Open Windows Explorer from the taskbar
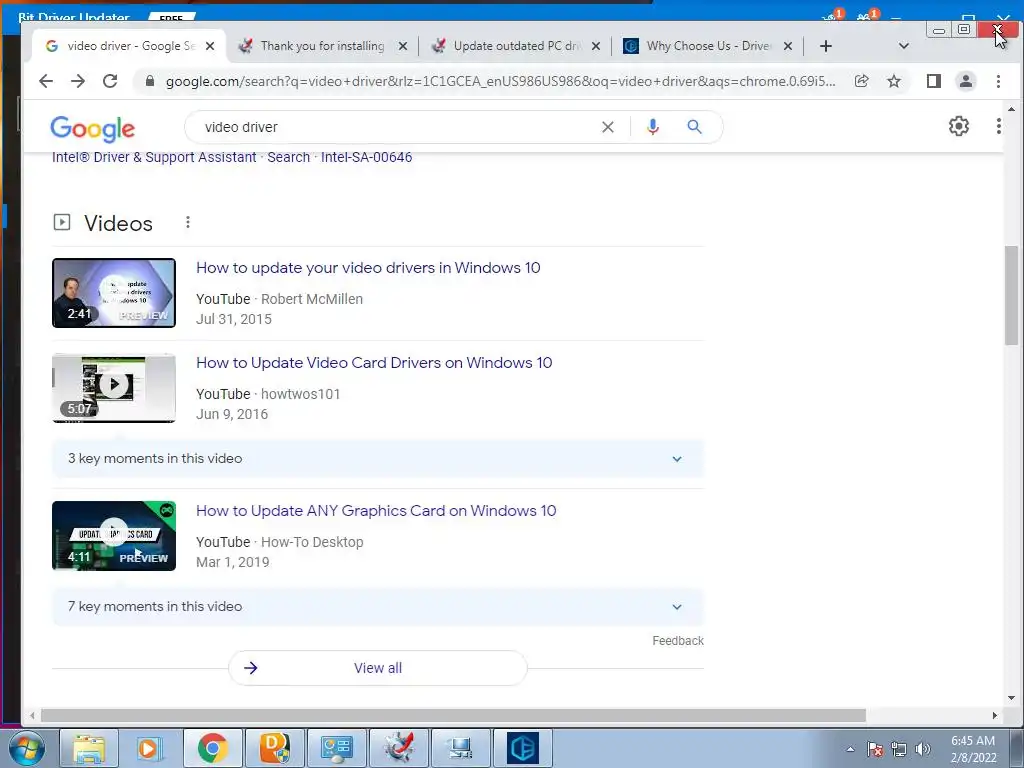The image size is (1024, 768). click(x=89, y=748)
